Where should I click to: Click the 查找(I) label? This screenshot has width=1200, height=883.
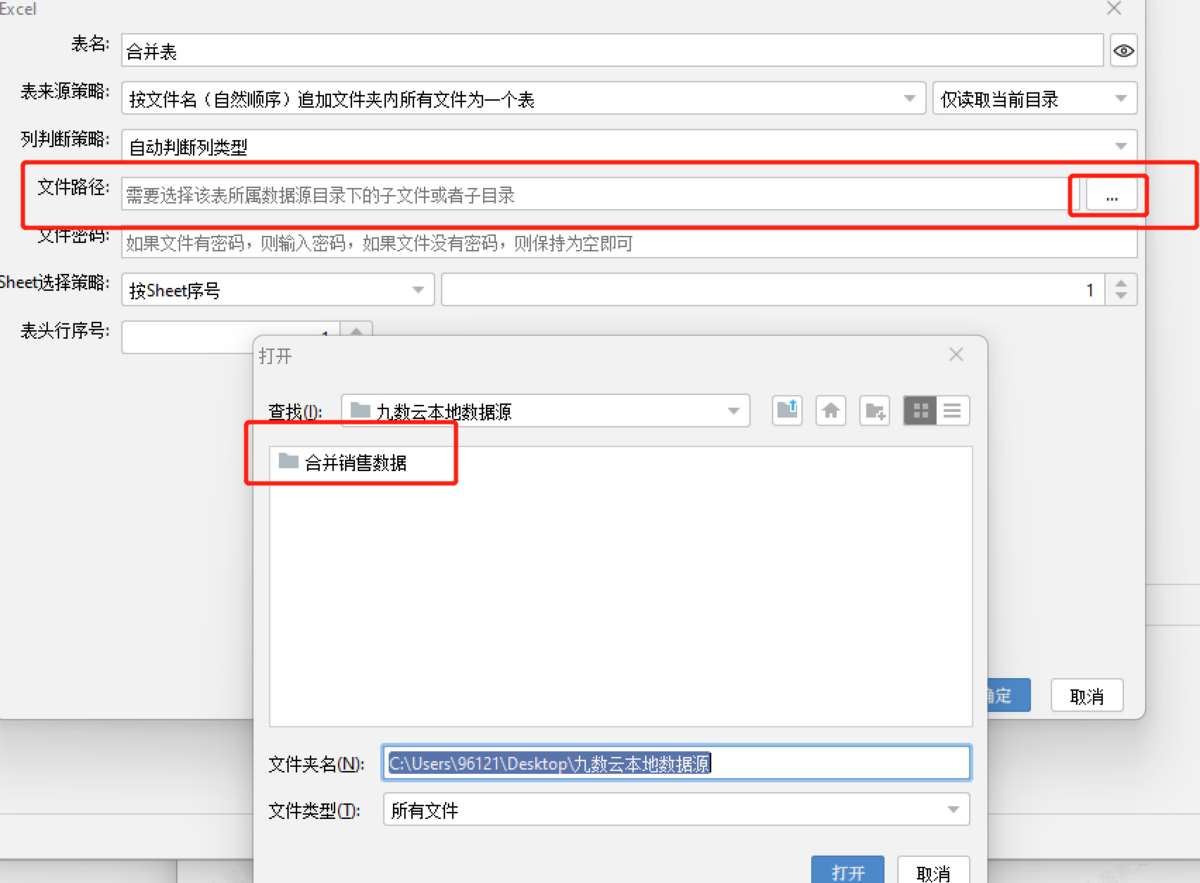tap(295, 411)
